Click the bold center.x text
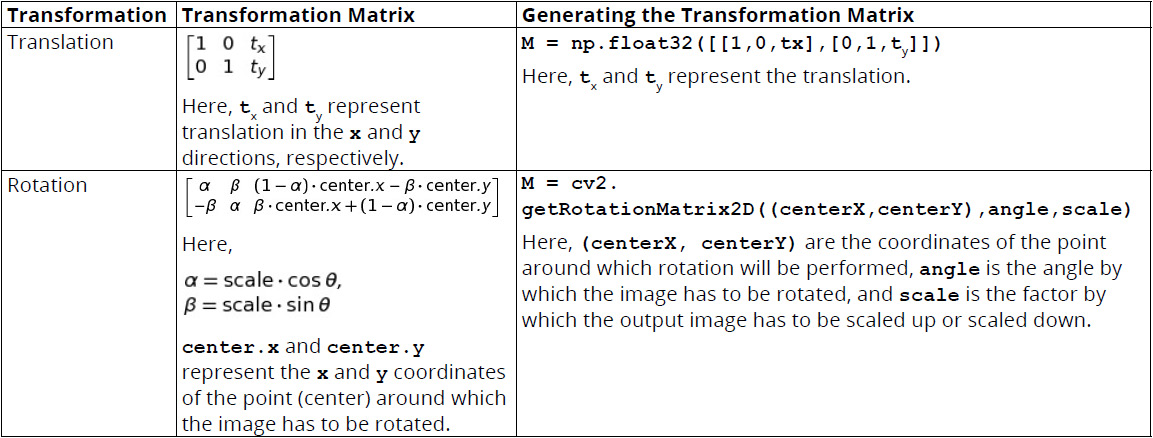The image size is (1153, 438). pyautogui.click(x=232, y=346)
